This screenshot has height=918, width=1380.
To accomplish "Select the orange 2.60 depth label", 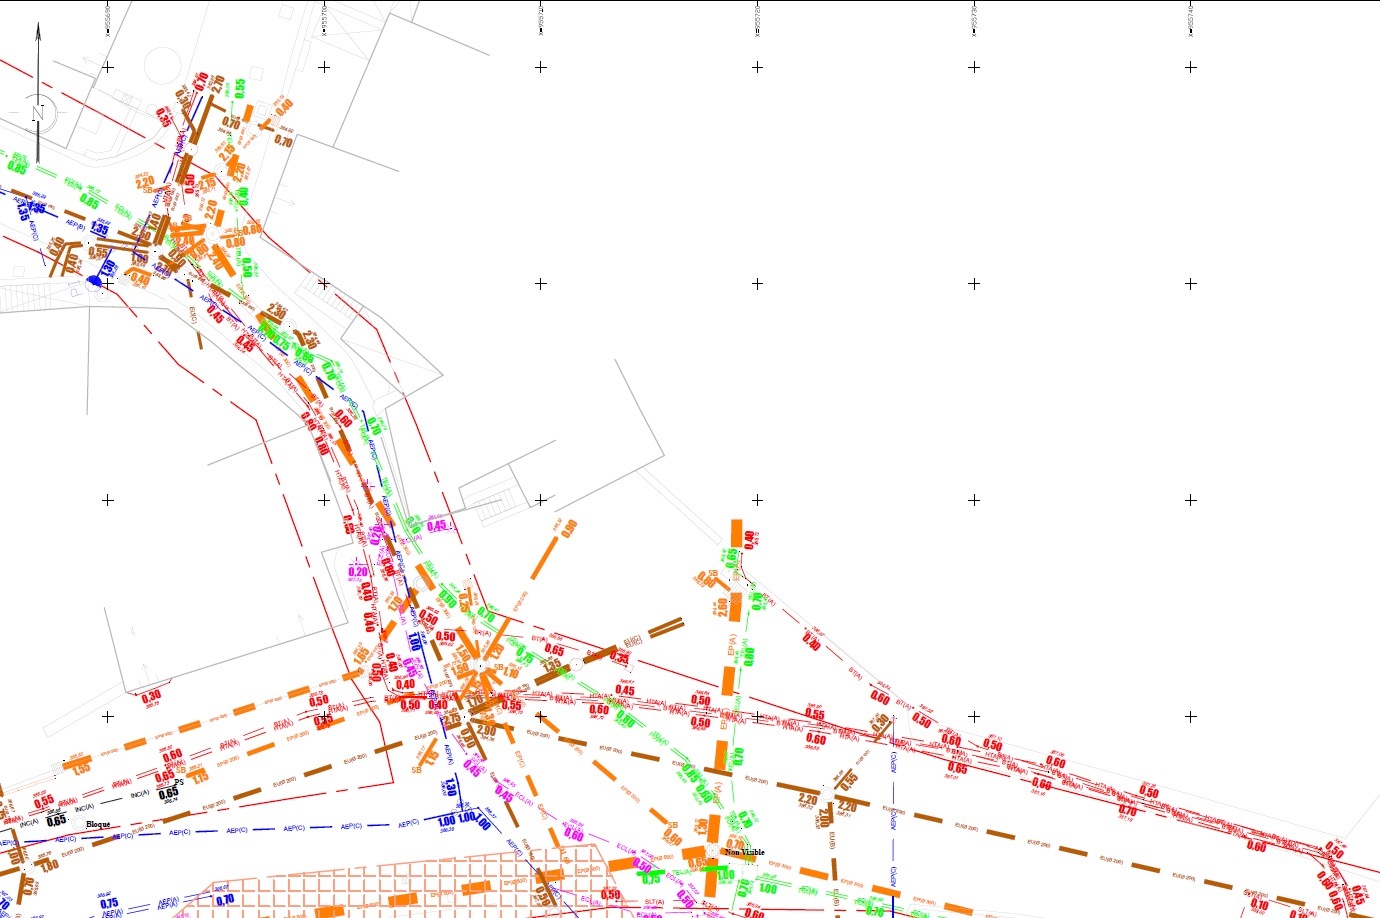I will coord(721,608).
